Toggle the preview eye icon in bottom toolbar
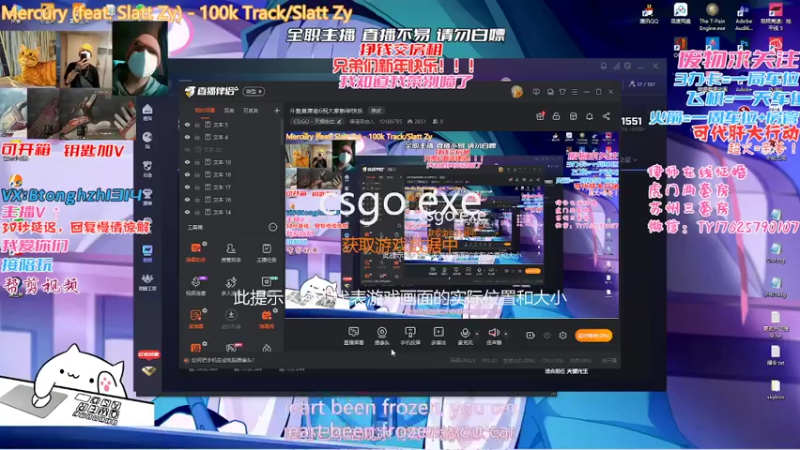The width and height of the screenshot is (800, 450). tap(547, 335)
